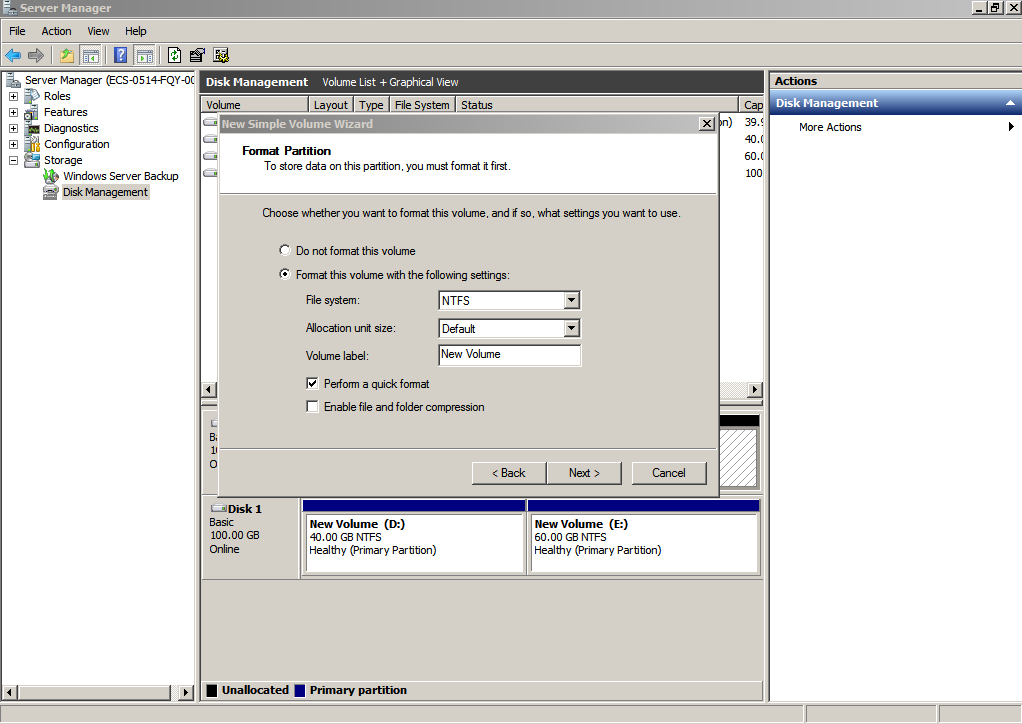Click the Volume label text field

(510, 355)
